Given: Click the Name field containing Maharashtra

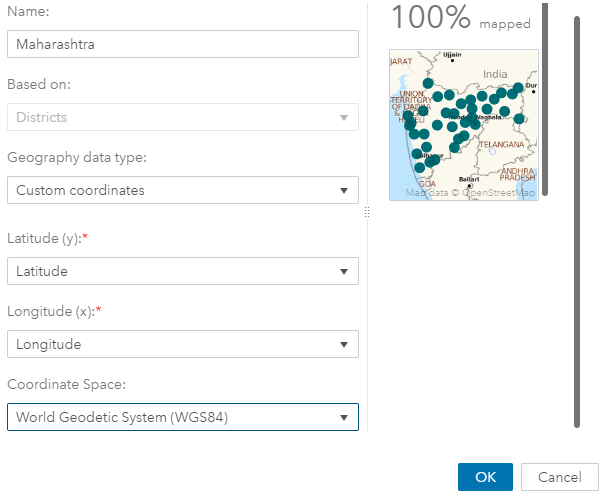Looking at the screenshot, I should [x=182, y=44].
